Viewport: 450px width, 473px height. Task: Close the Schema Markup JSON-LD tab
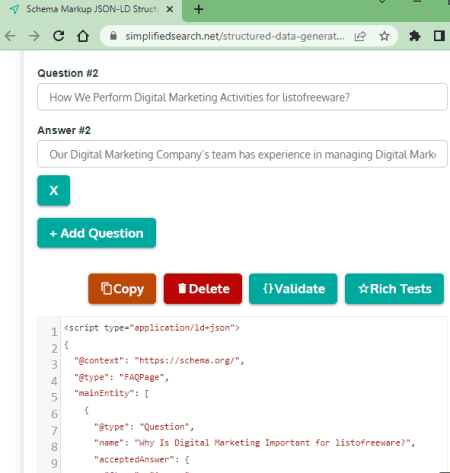pos(170,9)
